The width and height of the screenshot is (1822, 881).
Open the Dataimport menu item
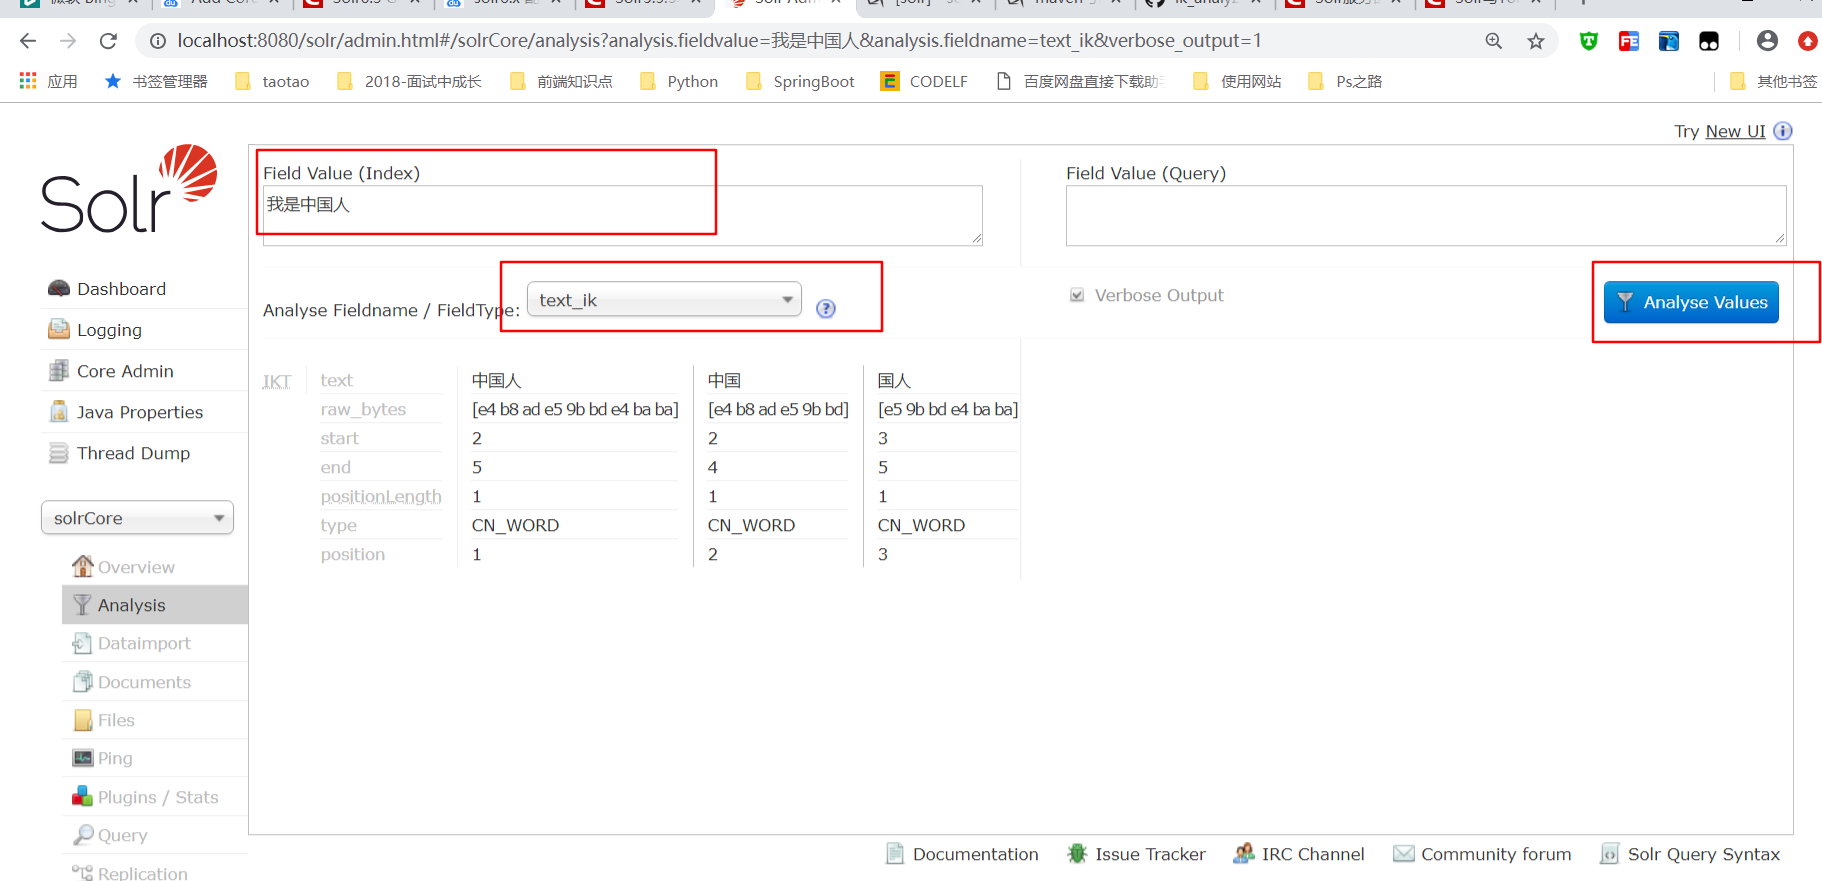click(144, 643)
